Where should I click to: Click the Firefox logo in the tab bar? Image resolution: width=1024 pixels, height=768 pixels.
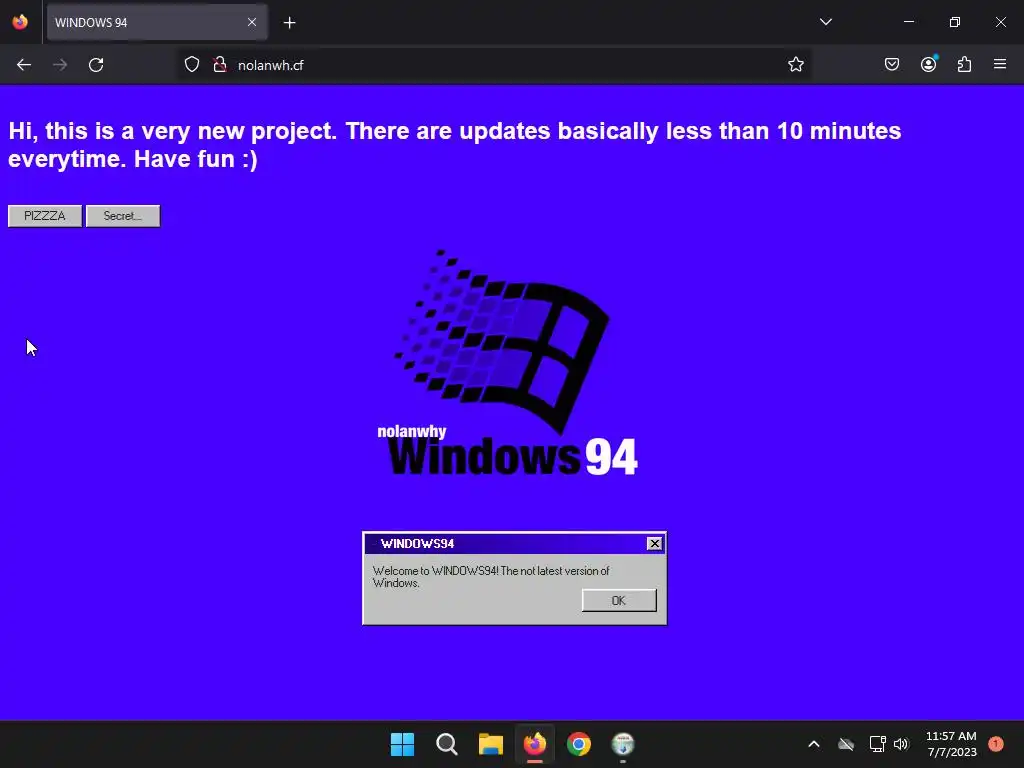(x=20, y=22)
